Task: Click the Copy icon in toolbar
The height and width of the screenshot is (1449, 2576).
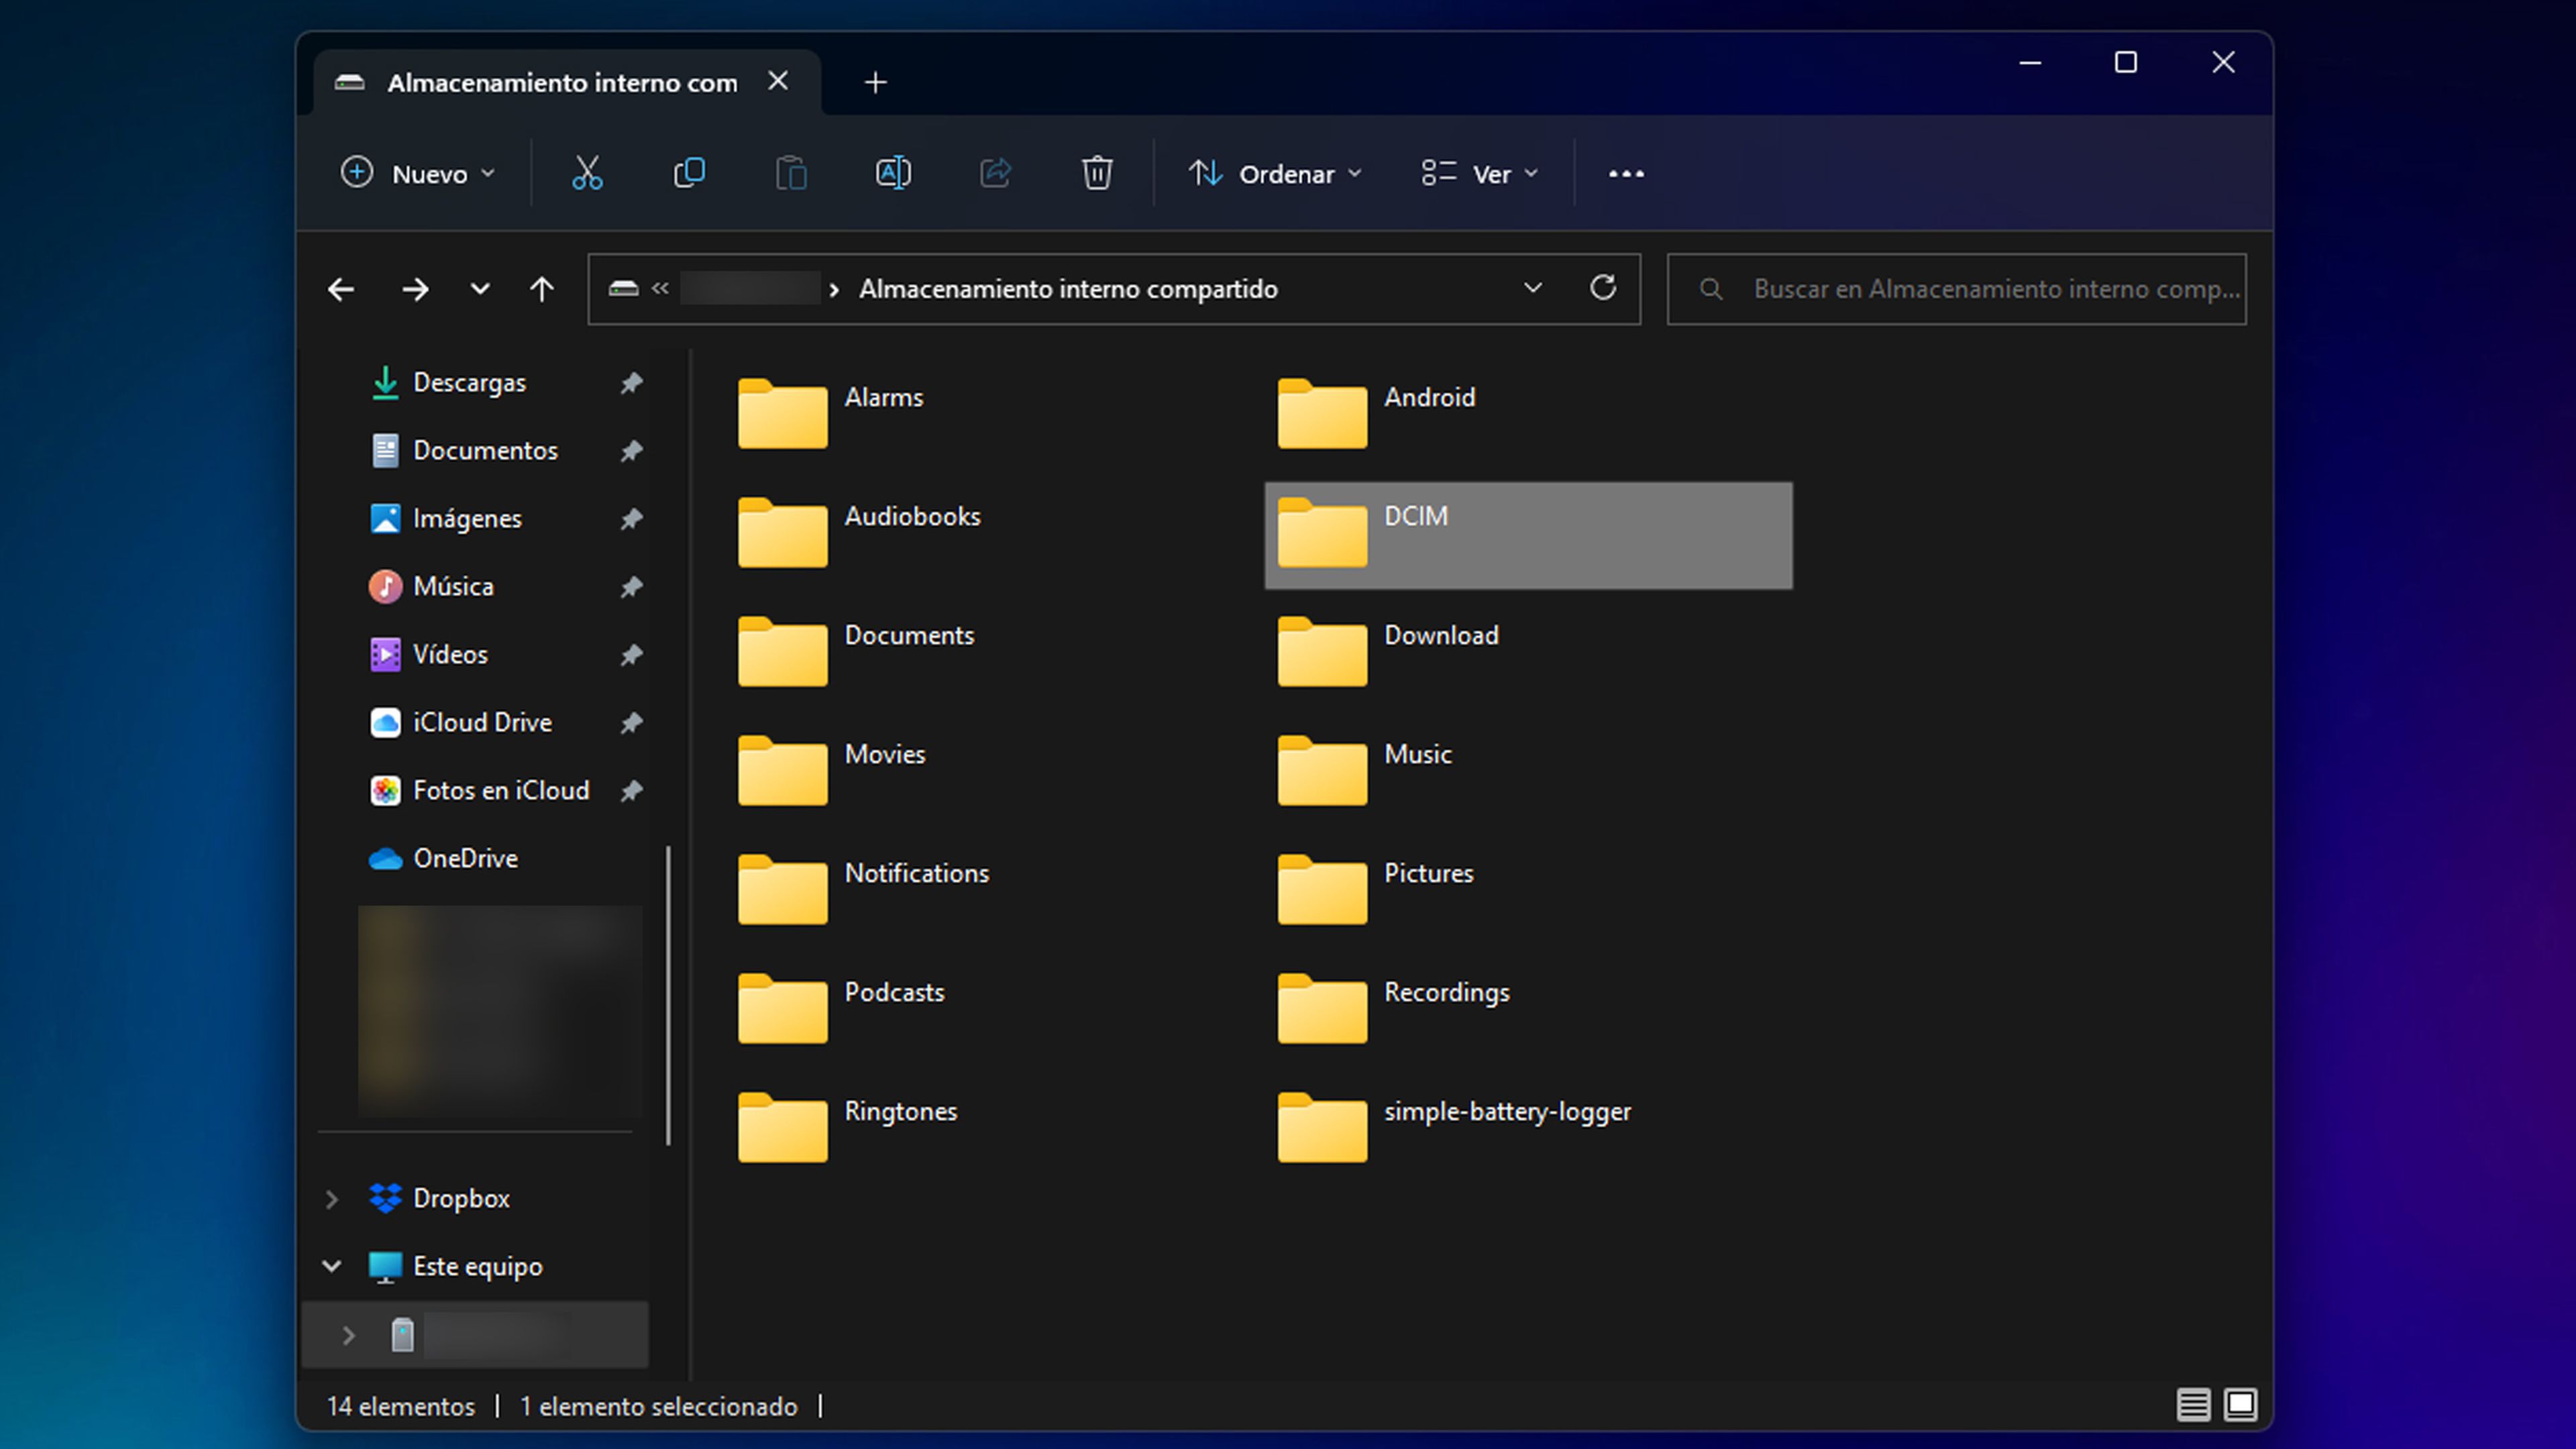Action: click(690, 172)
